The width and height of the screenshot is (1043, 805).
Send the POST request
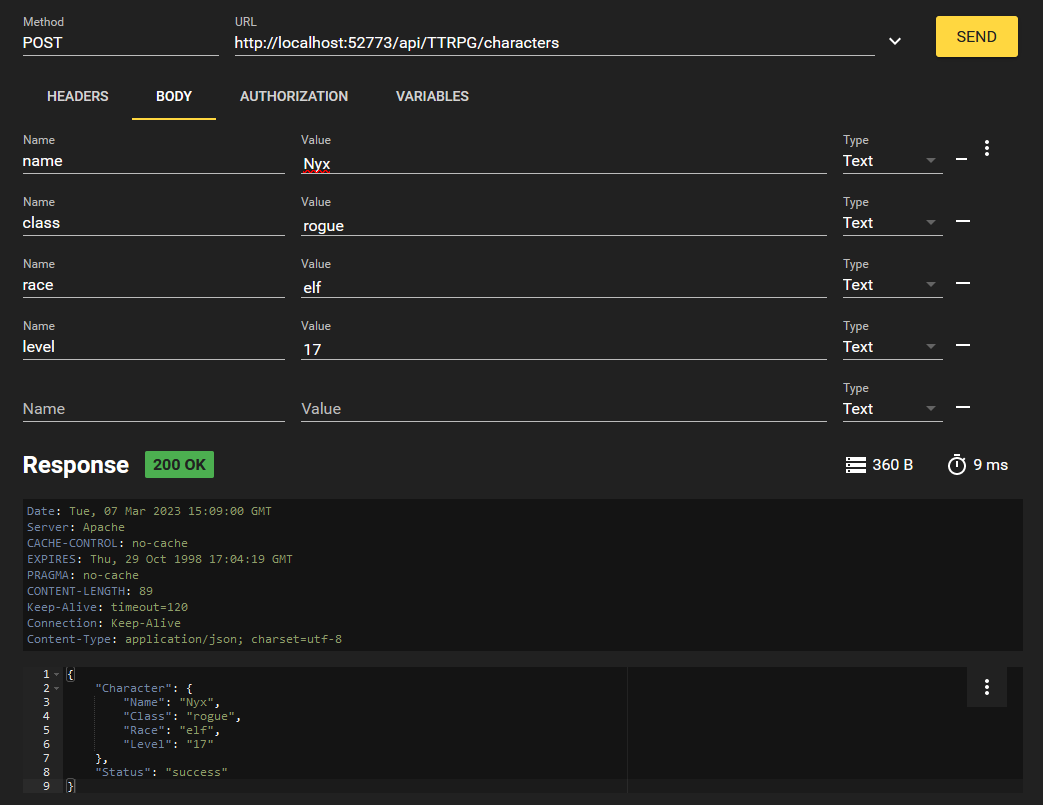tap(976, 37)
